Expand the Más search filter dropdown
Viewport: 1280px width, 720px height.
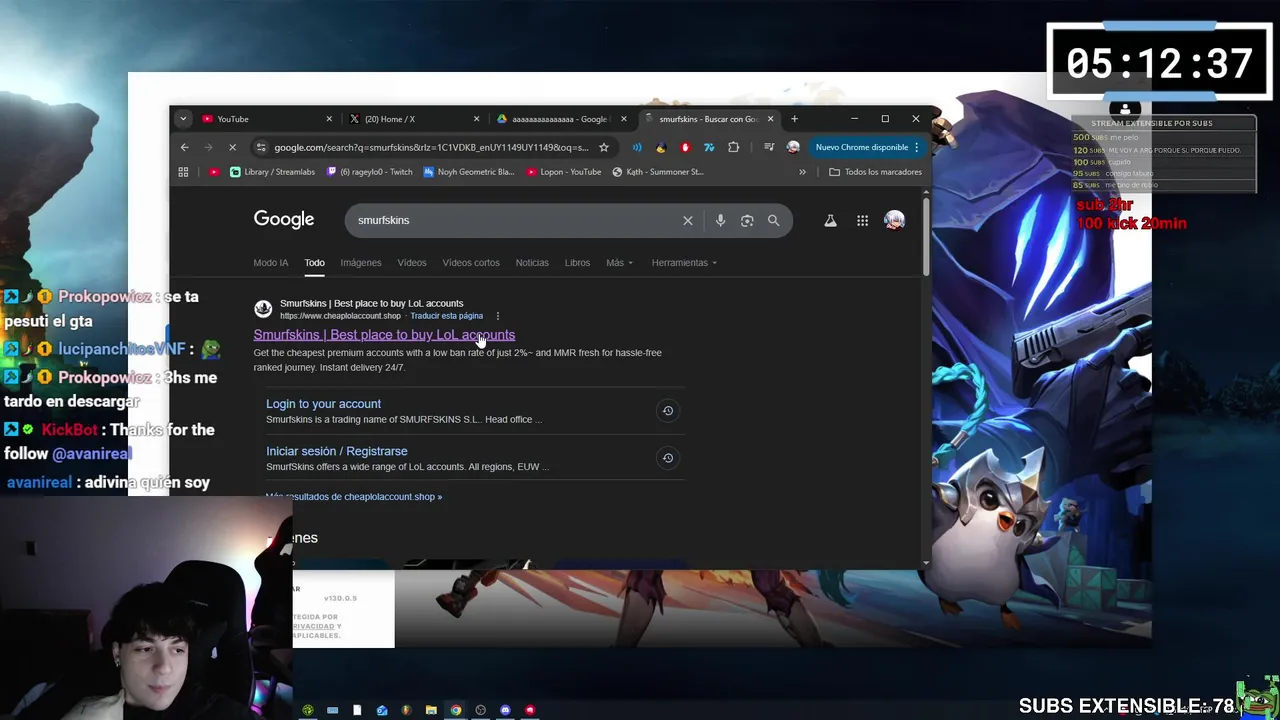[x=619, y=263]
